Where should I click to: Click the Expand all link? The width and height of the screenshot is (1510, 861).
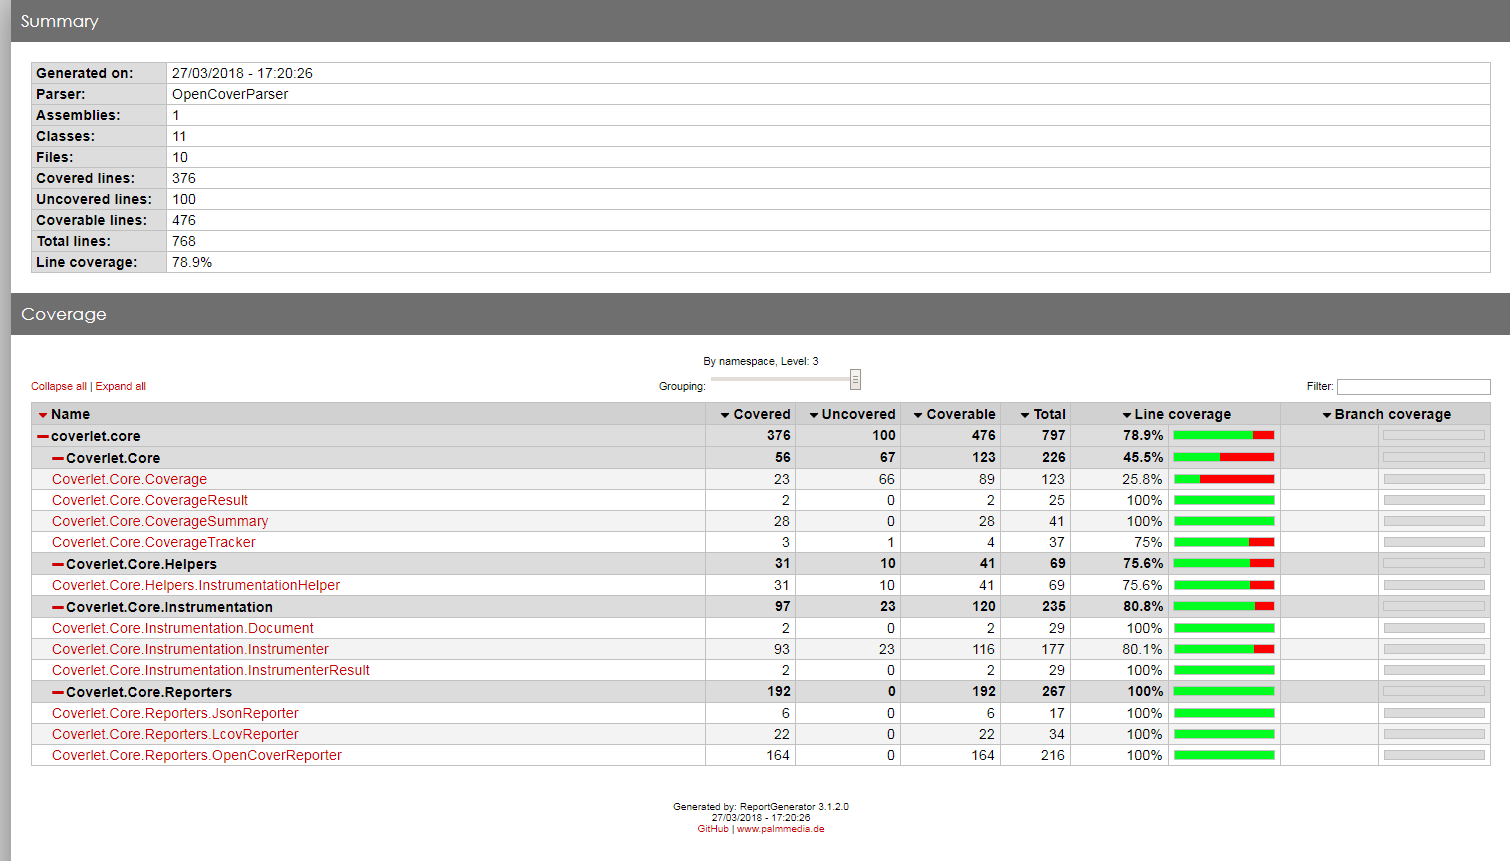(x=121, y=386)
